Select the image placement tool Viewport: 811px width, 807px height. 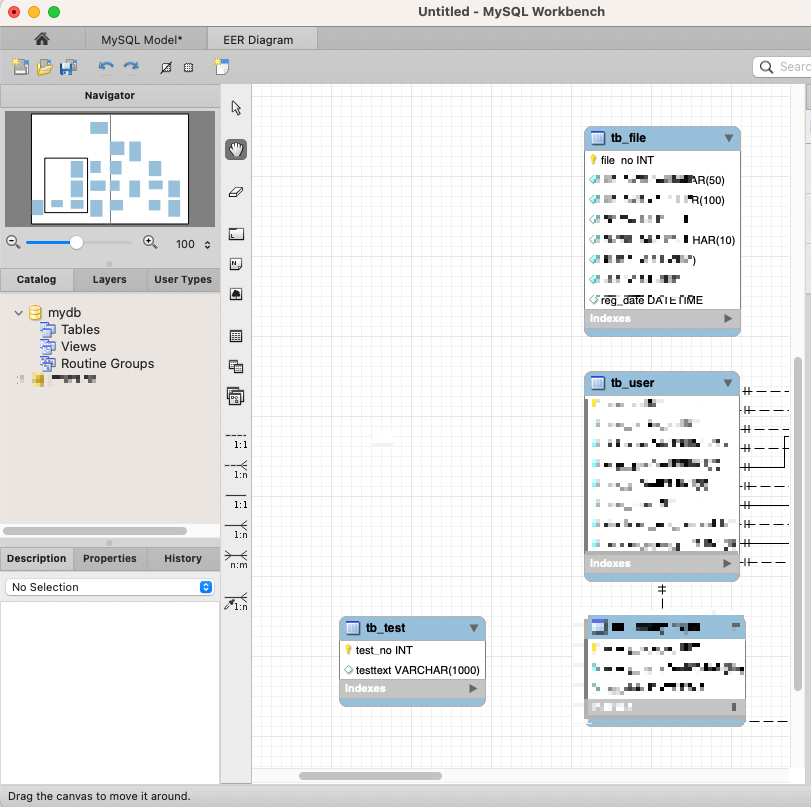[x=236, y=294]
